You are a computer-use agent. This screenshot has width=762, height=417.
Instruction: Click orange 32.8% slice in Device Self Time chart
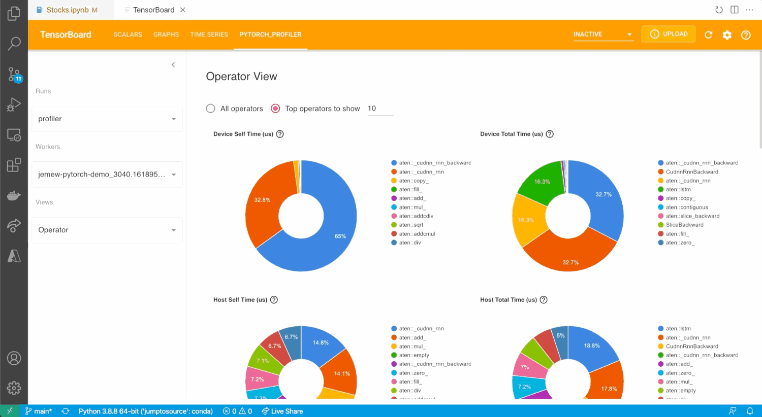[266, 204]
